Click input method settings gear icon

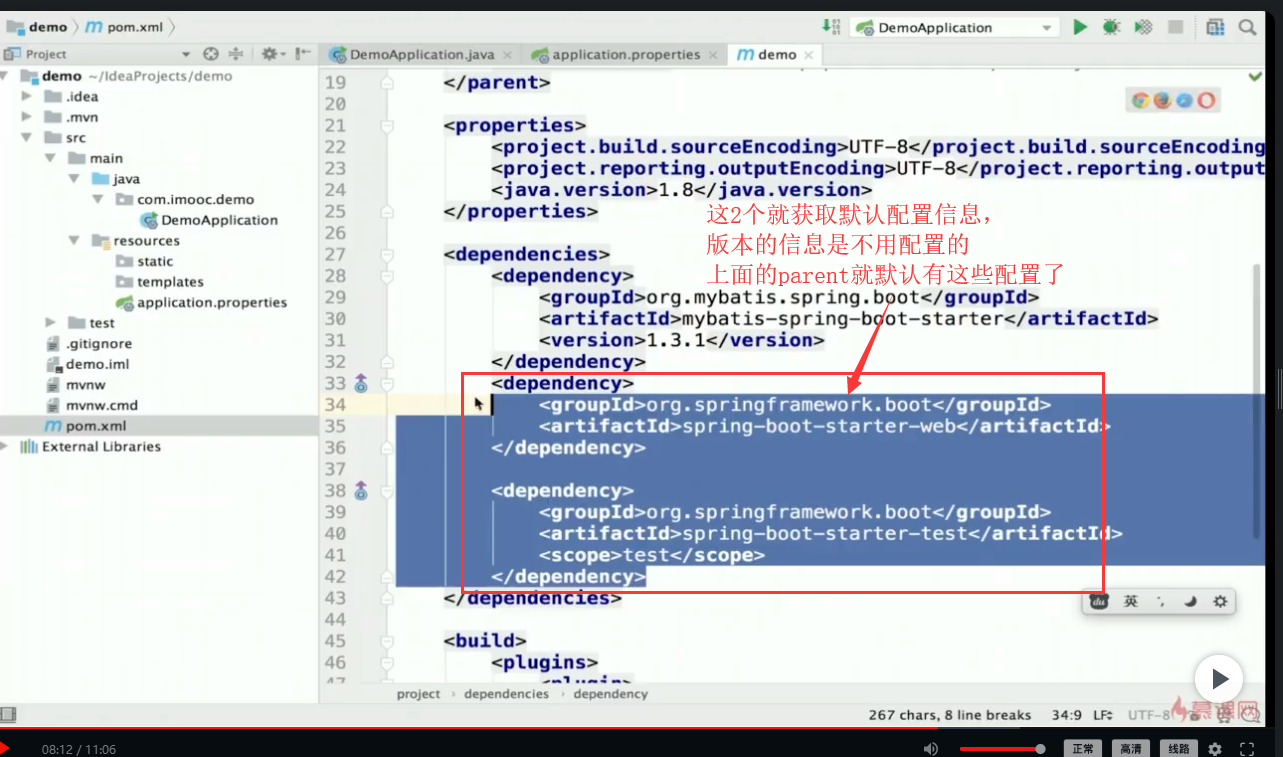point(1220,602)
